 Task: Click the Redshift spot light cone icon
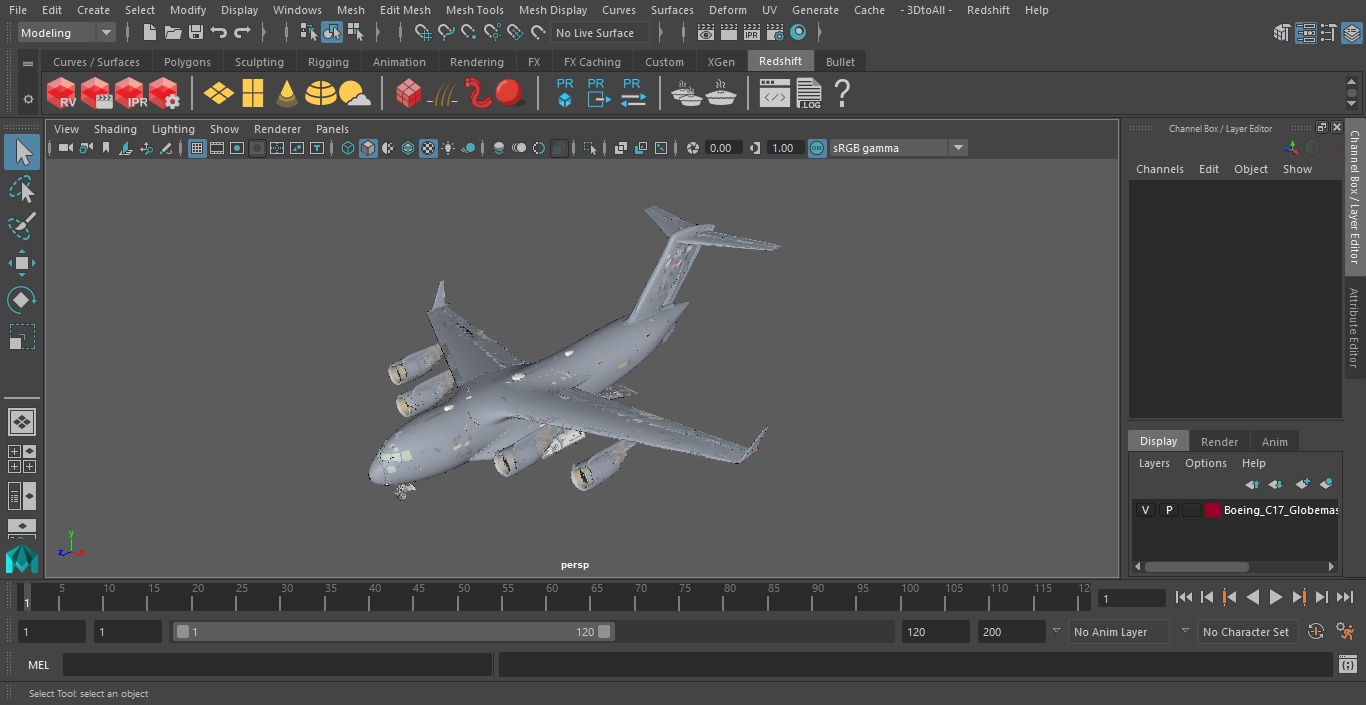click(x=287, y=93)
